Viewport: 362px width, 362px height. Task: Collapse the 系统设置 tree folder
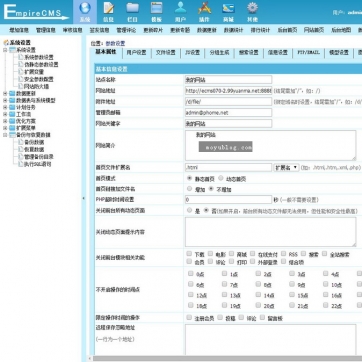5,50
